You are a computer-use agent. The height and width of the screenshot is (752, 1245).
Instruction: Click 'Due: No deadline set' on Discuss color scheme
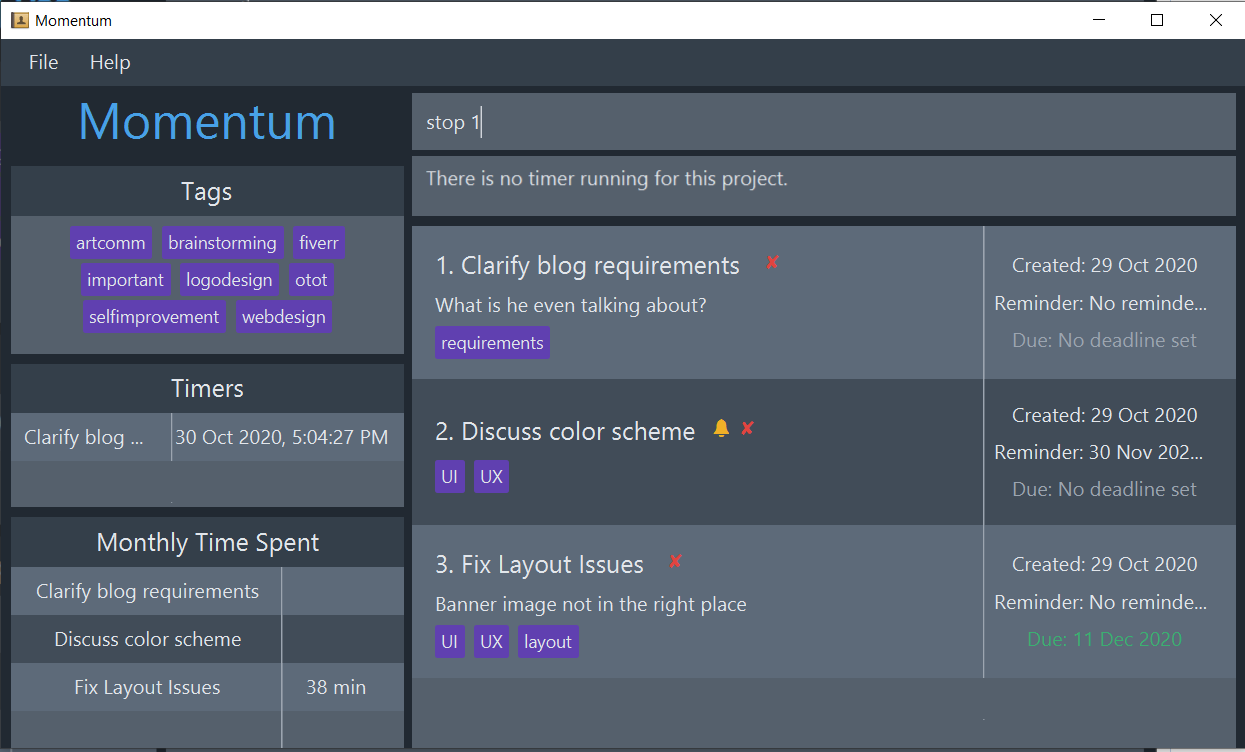(x=1104, y=489)
